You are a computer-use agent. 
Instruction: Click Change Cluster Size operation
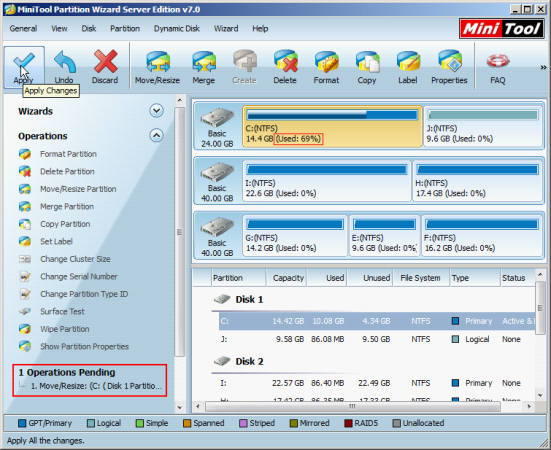[x=75, y=259]
